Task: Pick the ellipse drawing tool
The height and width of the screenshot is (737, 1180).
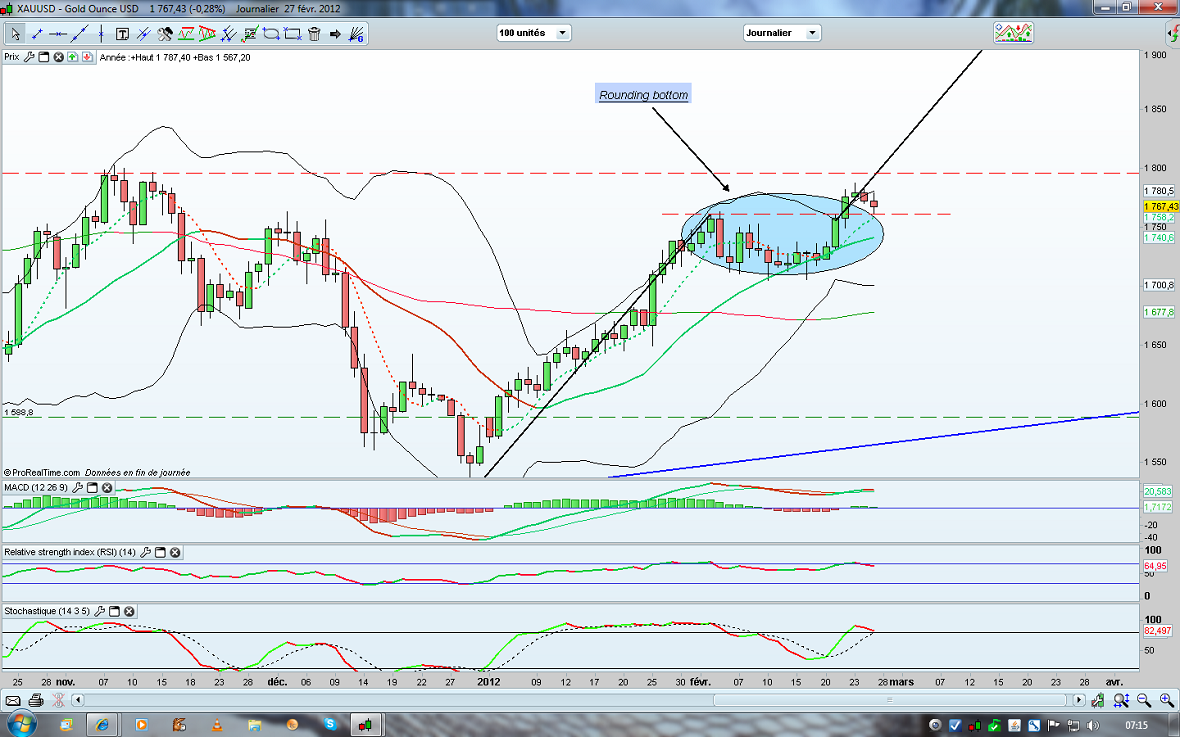Action: [x=270, y=34]
